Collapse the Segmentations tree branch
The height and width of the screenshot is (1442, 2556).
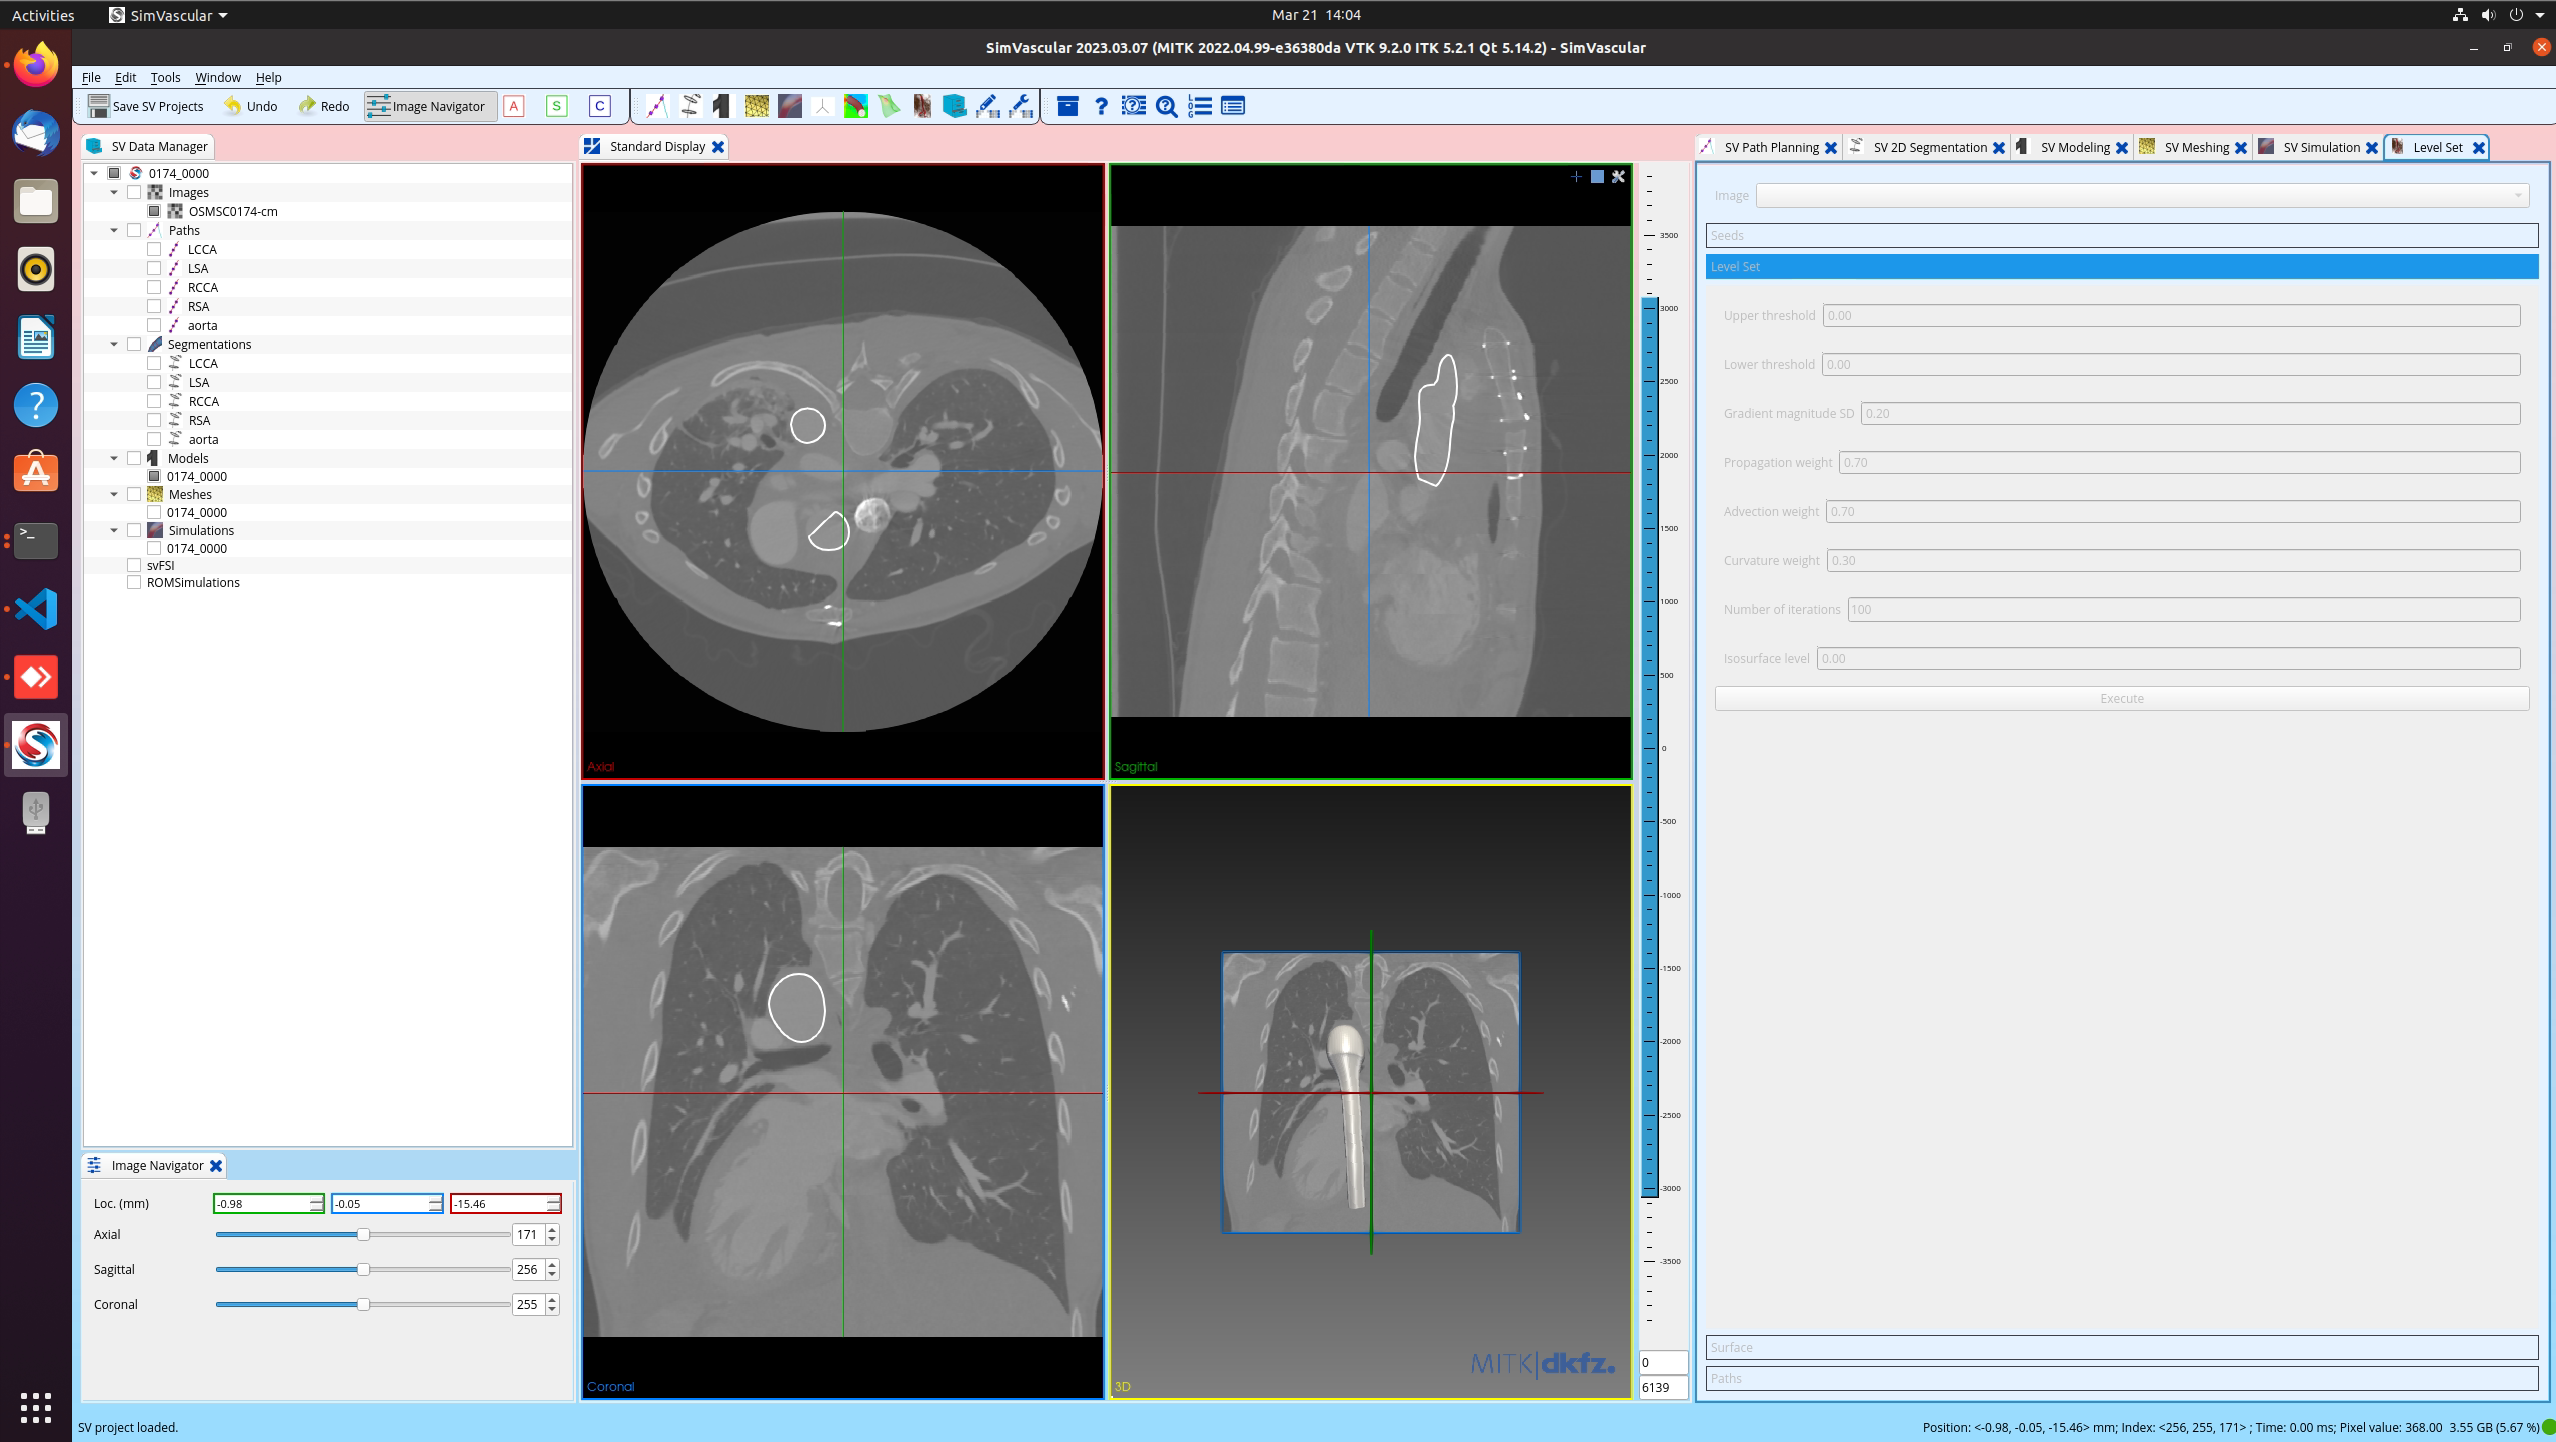pos(114,343)
